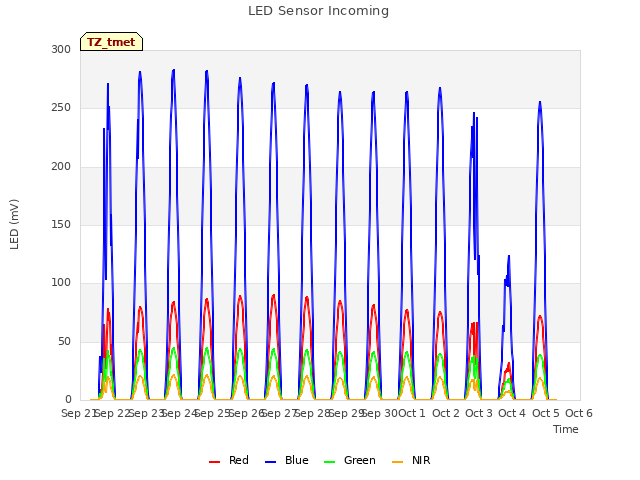The height and width of the screenshot is (480, 640).
Task: Toggle the Green series in legend
Action: pyautogui.click(x=349, y=460)
